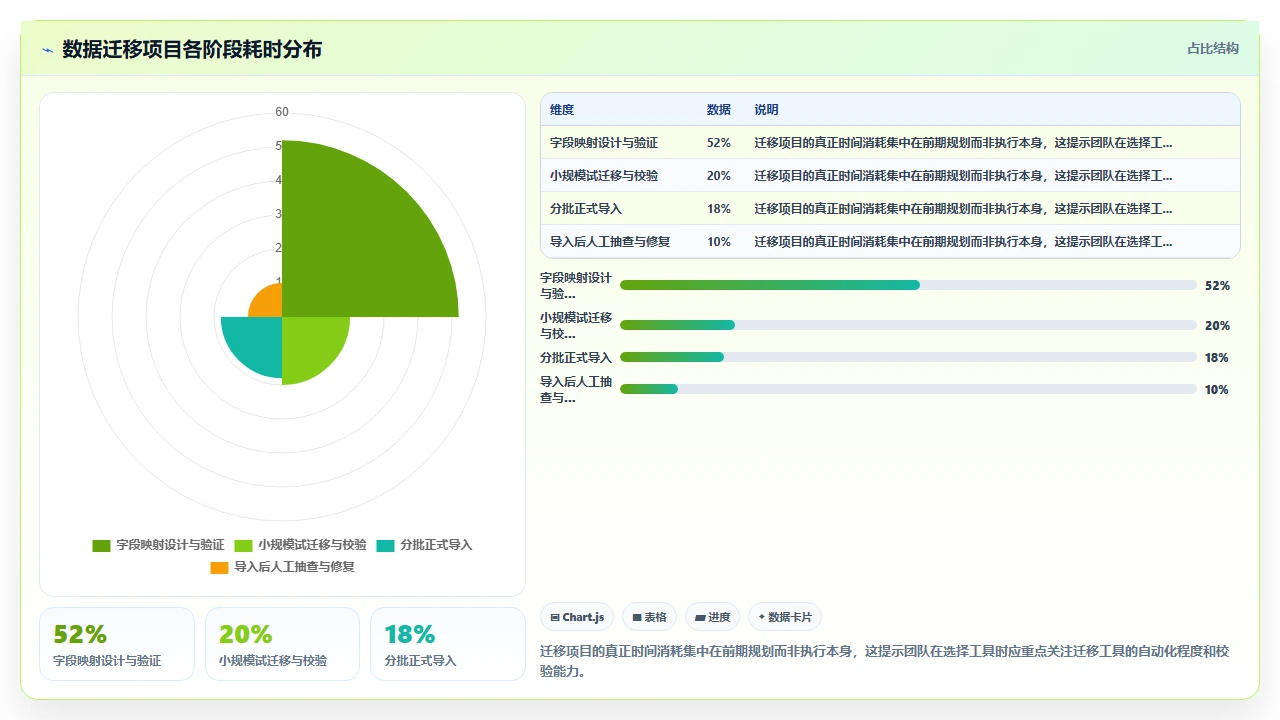Open the 52% 字段映射设计与验证 stat card
1280x720 pixels.
(117, 644)
